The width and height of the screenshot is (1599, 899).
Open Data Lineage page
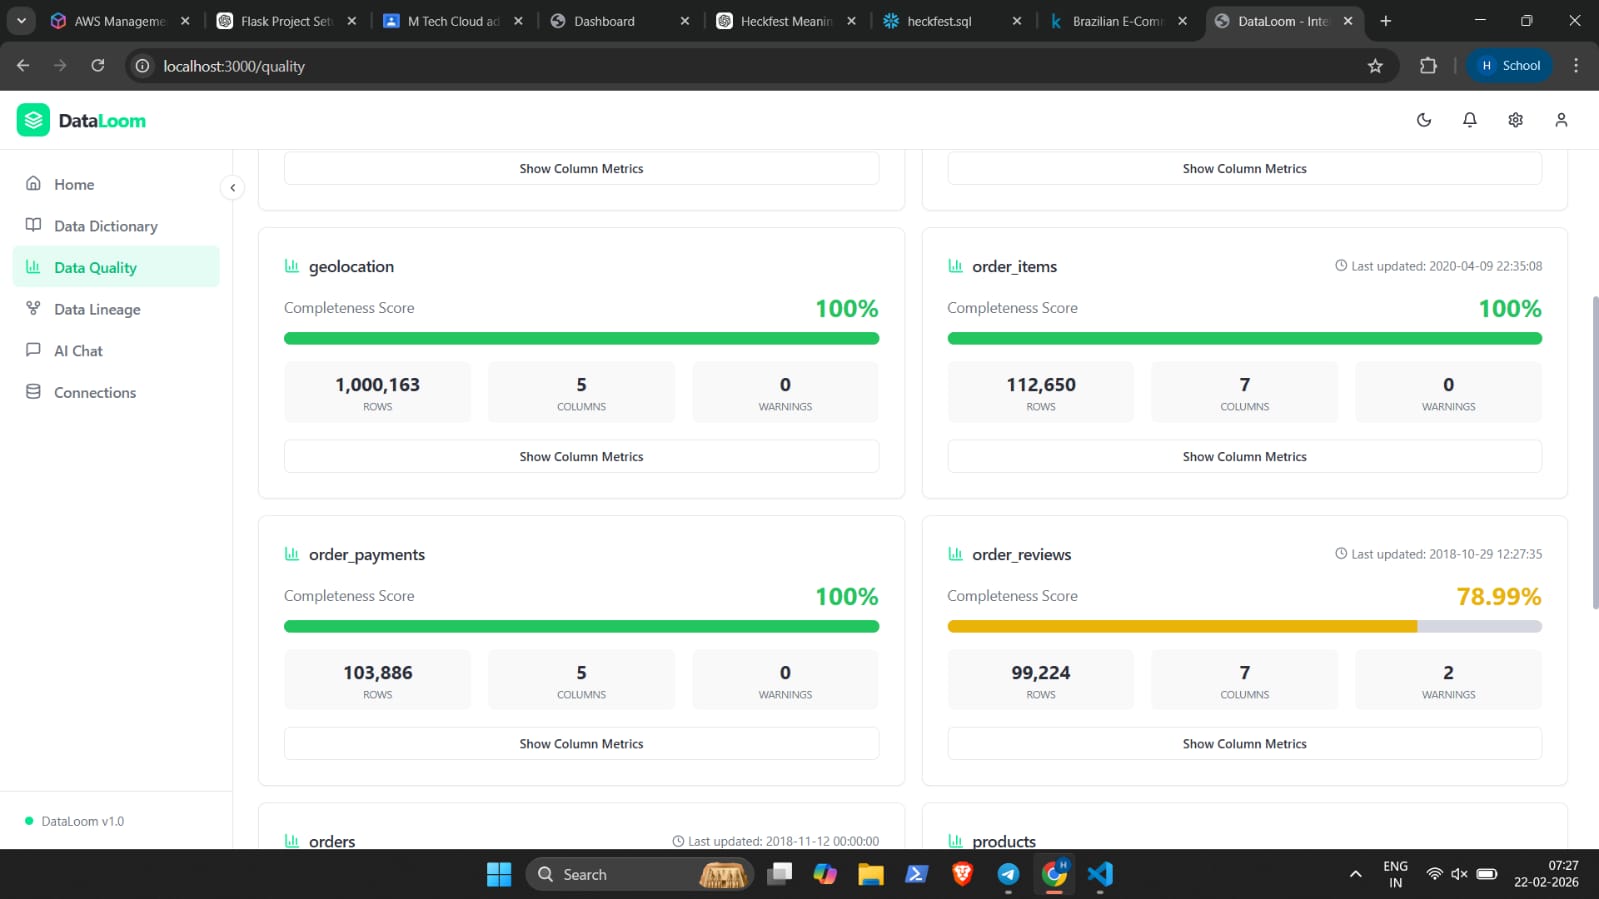click(x=116, y=309)
